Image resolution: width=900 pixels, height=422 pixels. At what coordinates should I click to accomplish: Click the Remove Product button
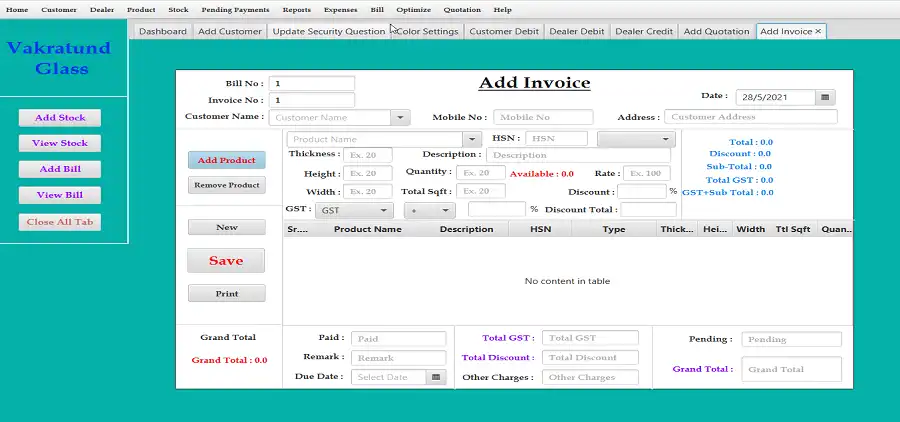pos(226,185)
